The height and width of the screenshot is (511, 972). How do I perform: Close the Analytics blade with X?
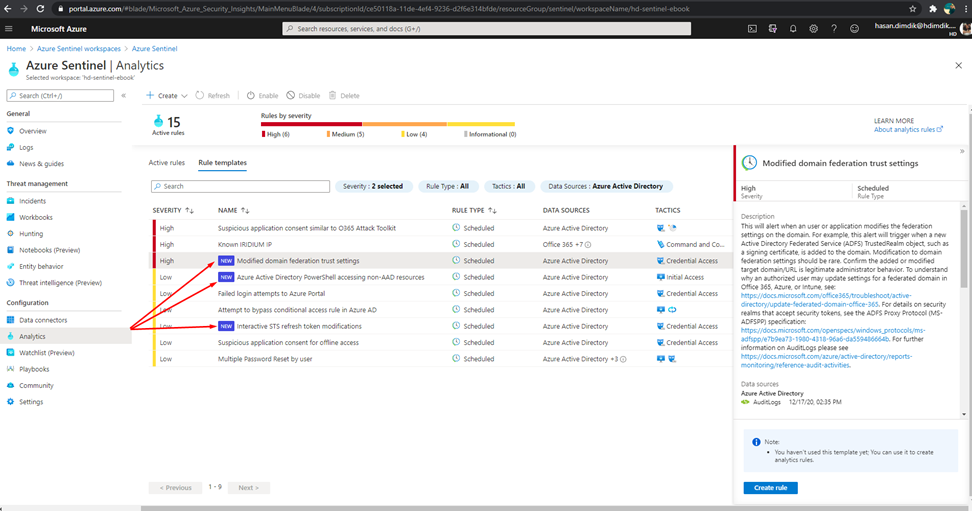[x=958, y=66]
